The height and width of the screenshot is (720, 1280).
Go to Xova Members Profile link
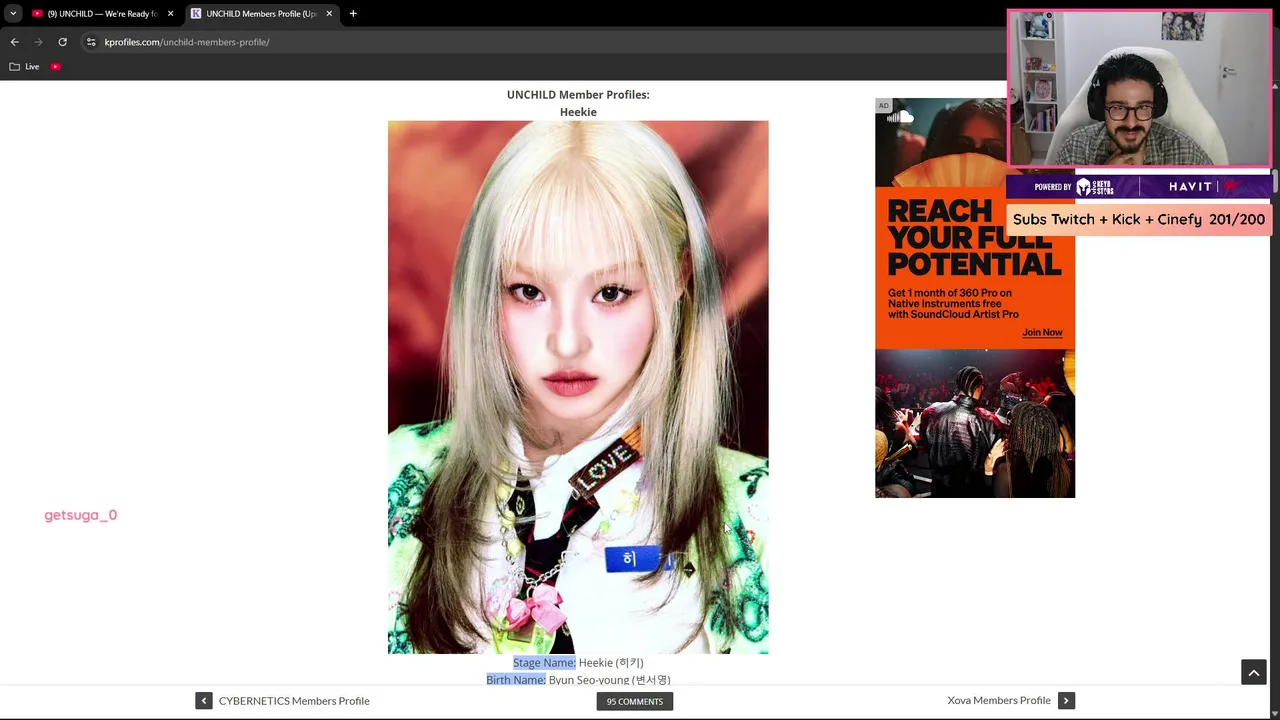click(x=999, y=700)
